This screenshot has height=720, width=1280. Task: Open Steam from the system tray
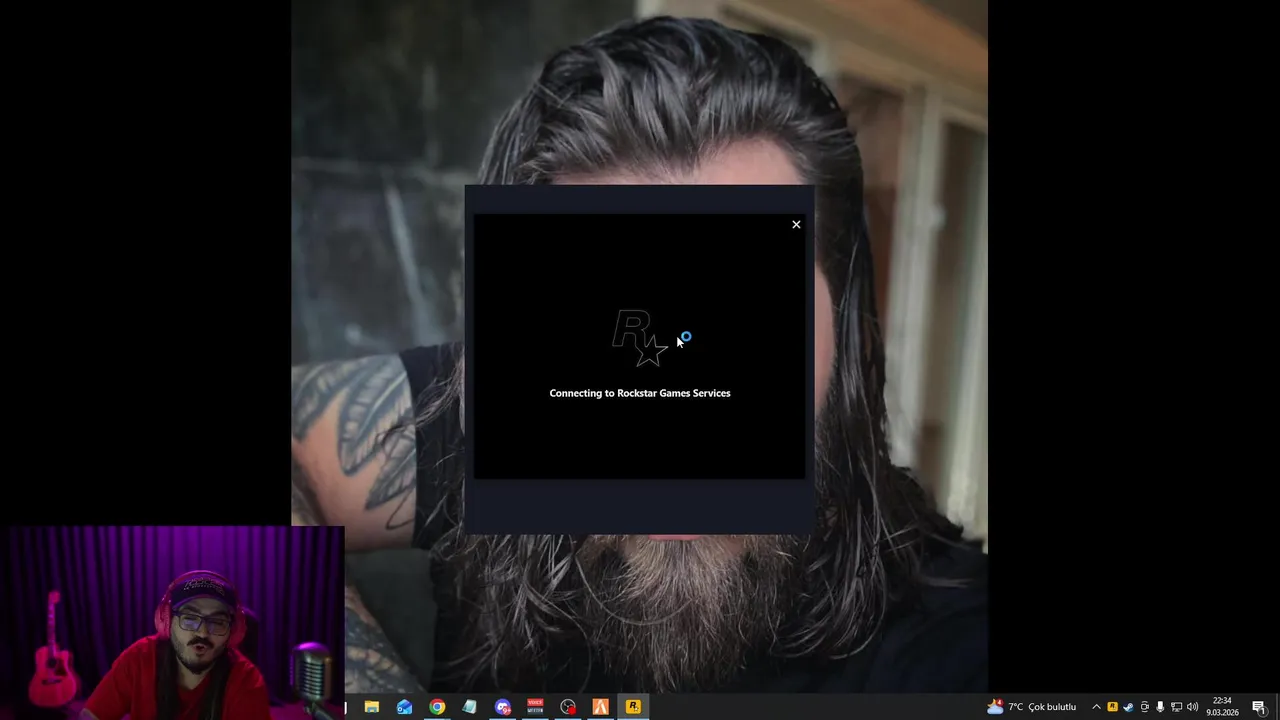[1128, 707]
